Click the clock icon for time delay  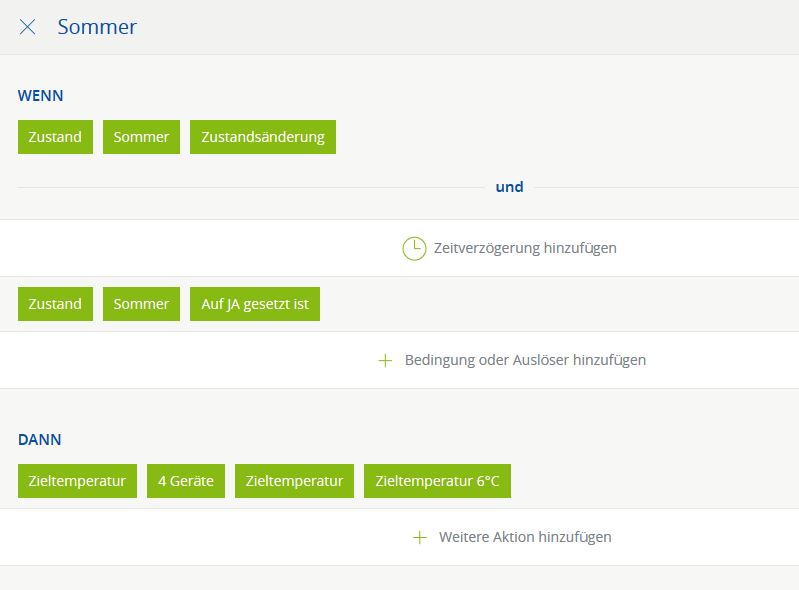pos(414,249)
